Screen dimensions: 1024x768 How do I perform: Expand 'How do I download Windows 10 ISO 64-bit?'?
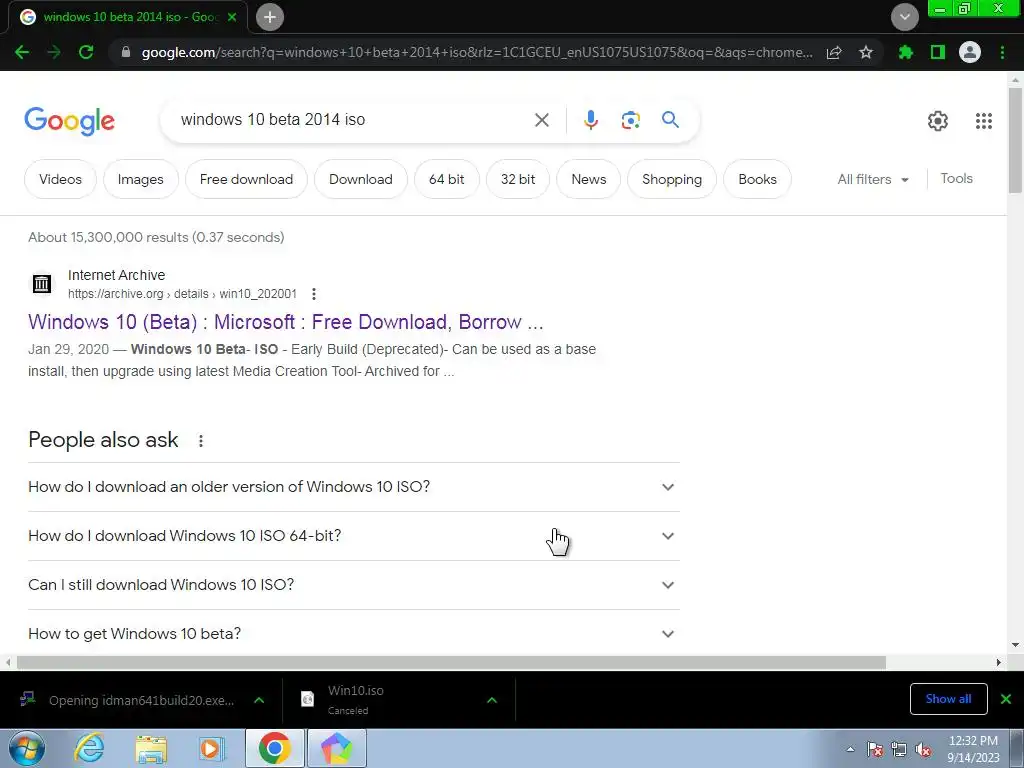[354, 536]
